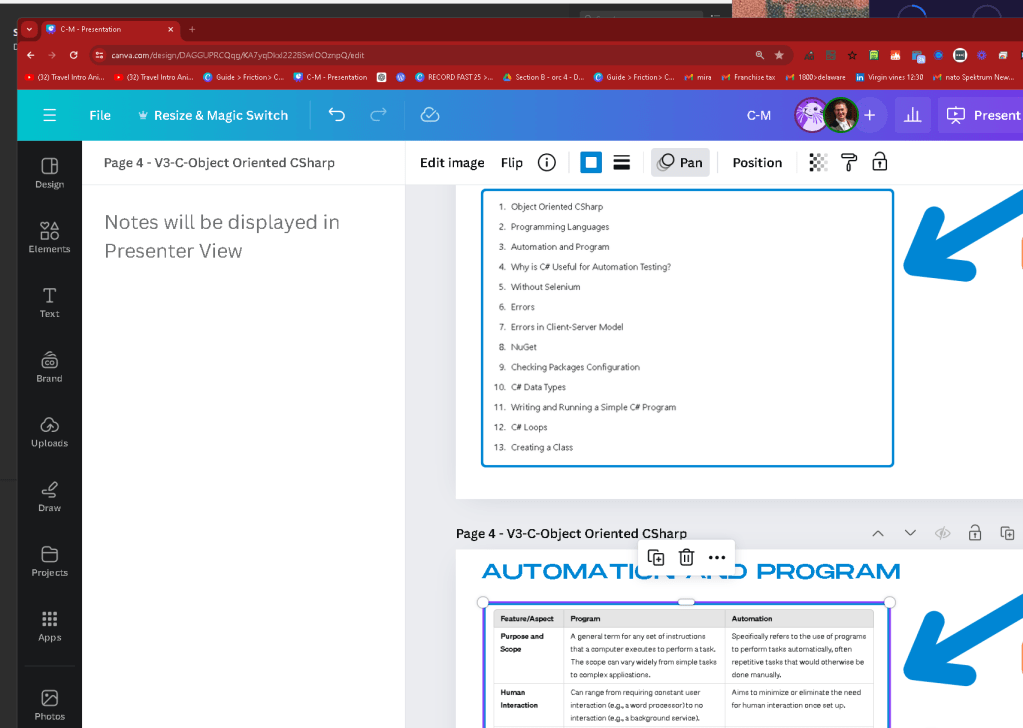Screen dimensions: 1023x728
Task: Open the Brand side panel
Action: (x=50, y=367)
